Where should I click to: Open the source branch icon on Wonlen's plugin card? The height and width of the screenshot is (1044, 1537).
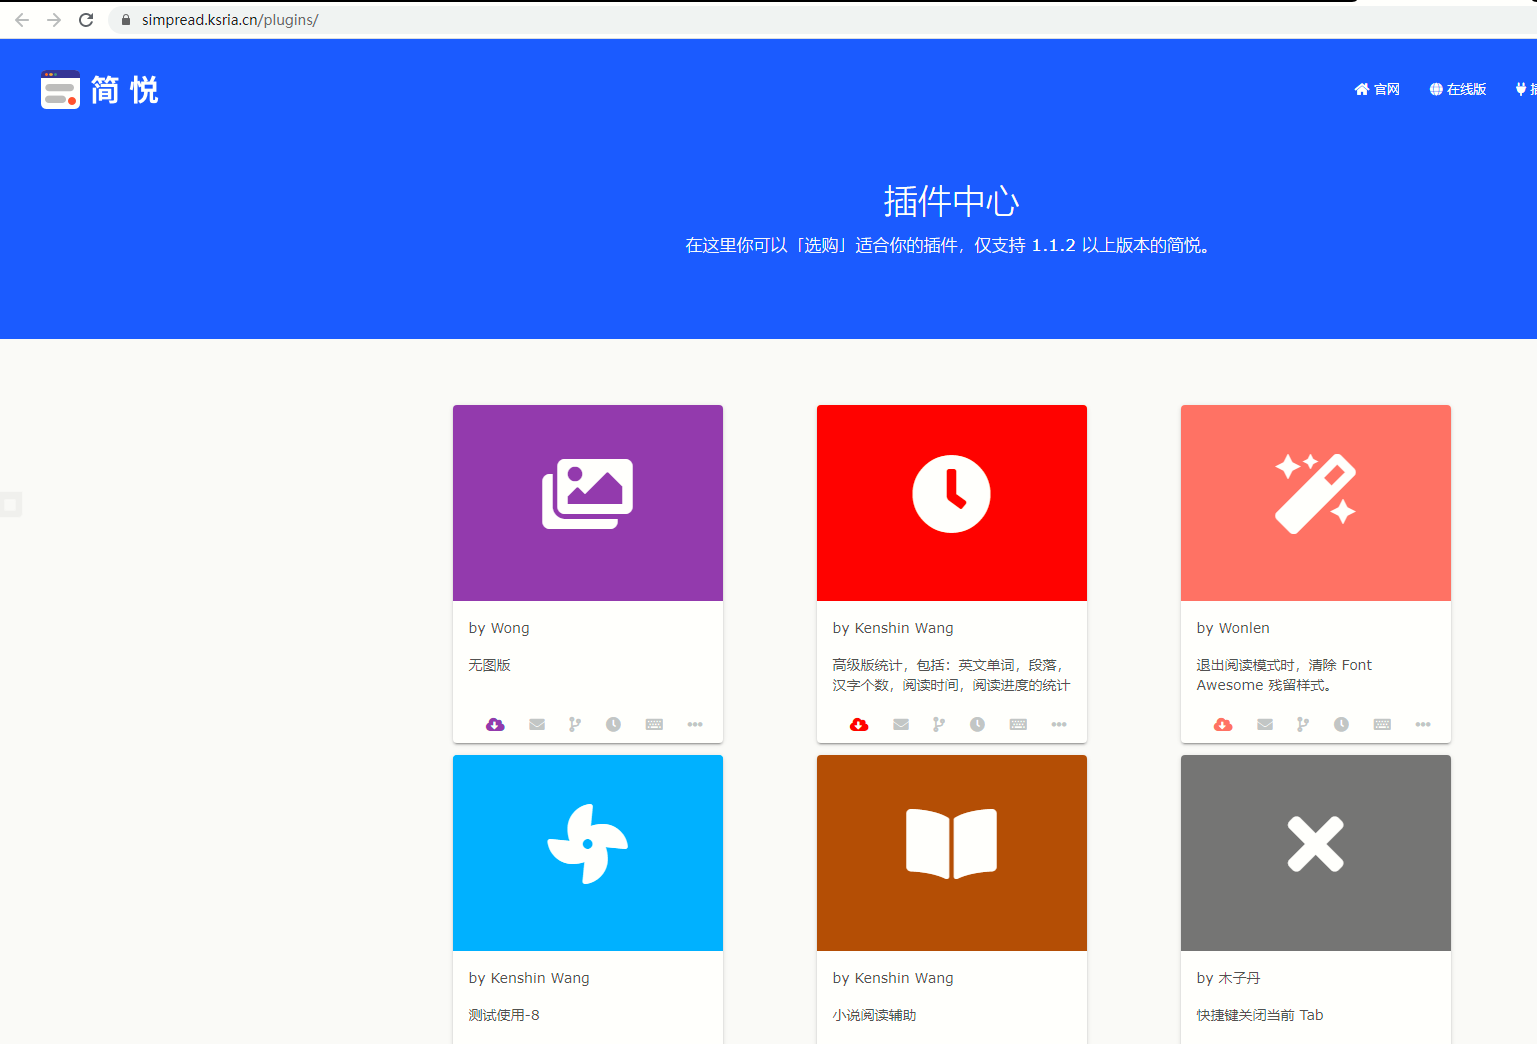[1301, 724]
